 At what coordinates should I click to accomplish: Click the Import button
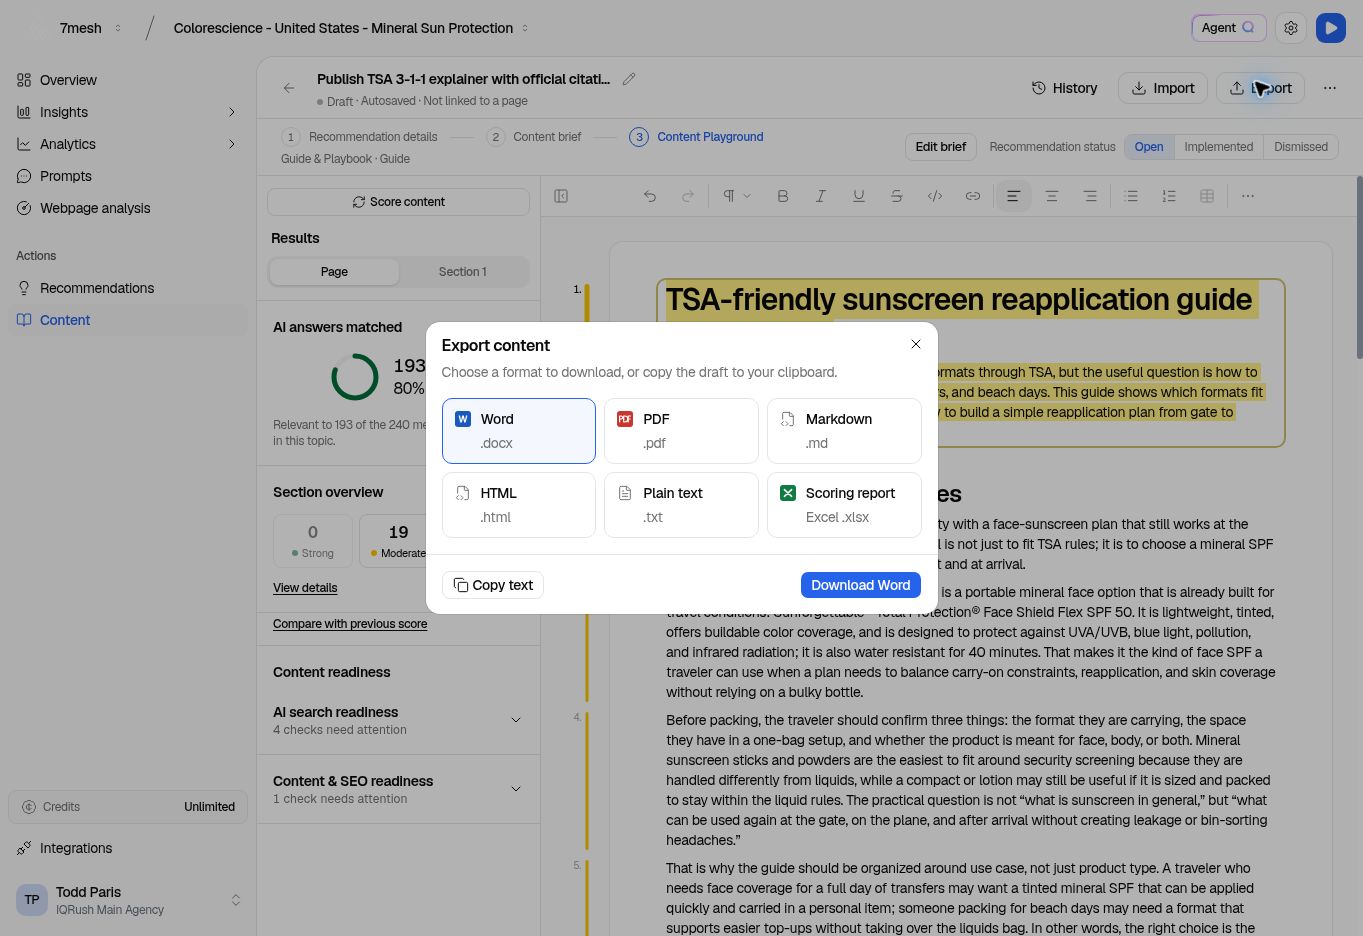click(x=1162, y=88)
